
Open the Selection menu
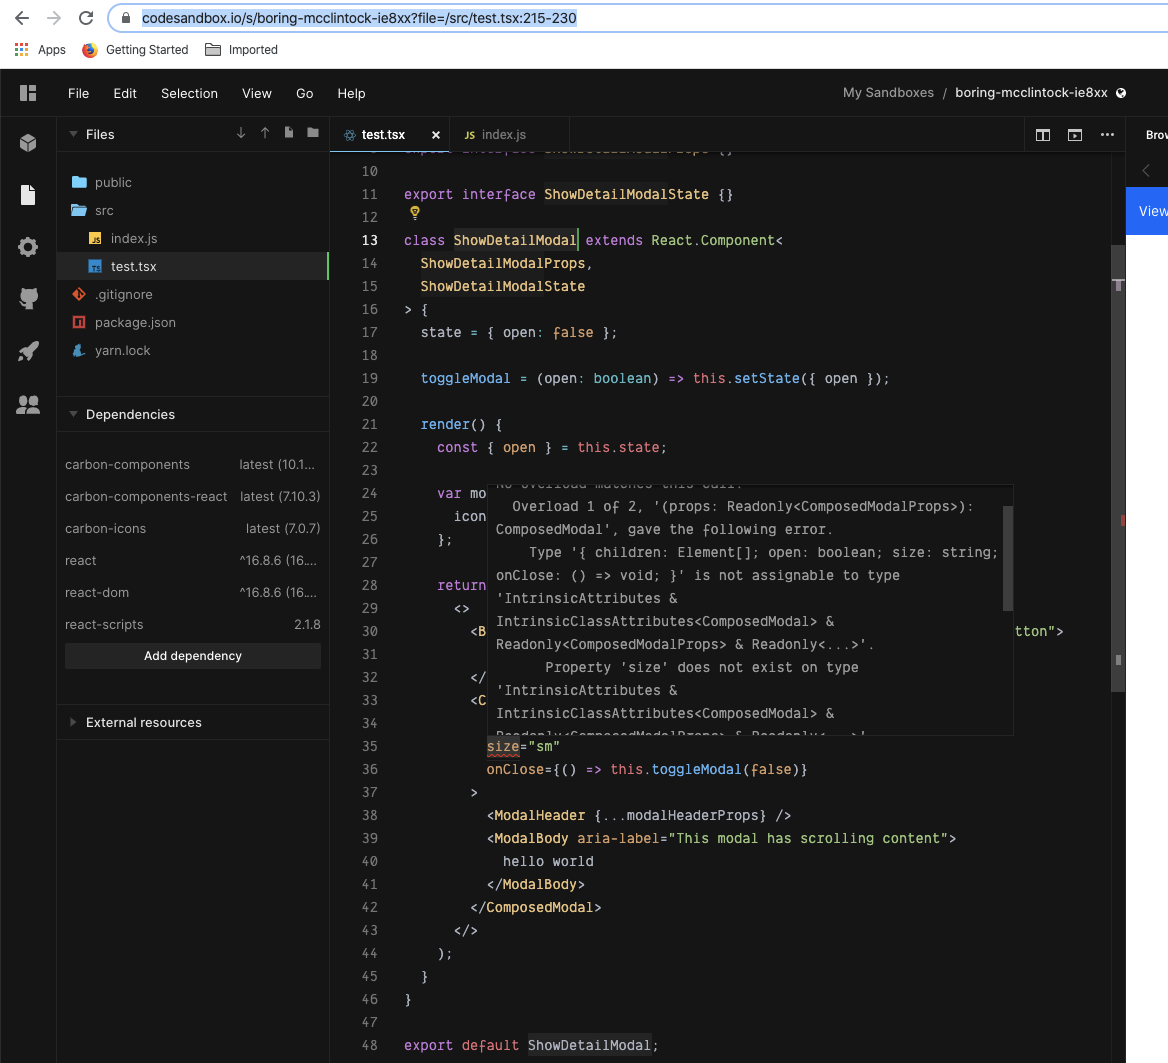coord(189,93)
